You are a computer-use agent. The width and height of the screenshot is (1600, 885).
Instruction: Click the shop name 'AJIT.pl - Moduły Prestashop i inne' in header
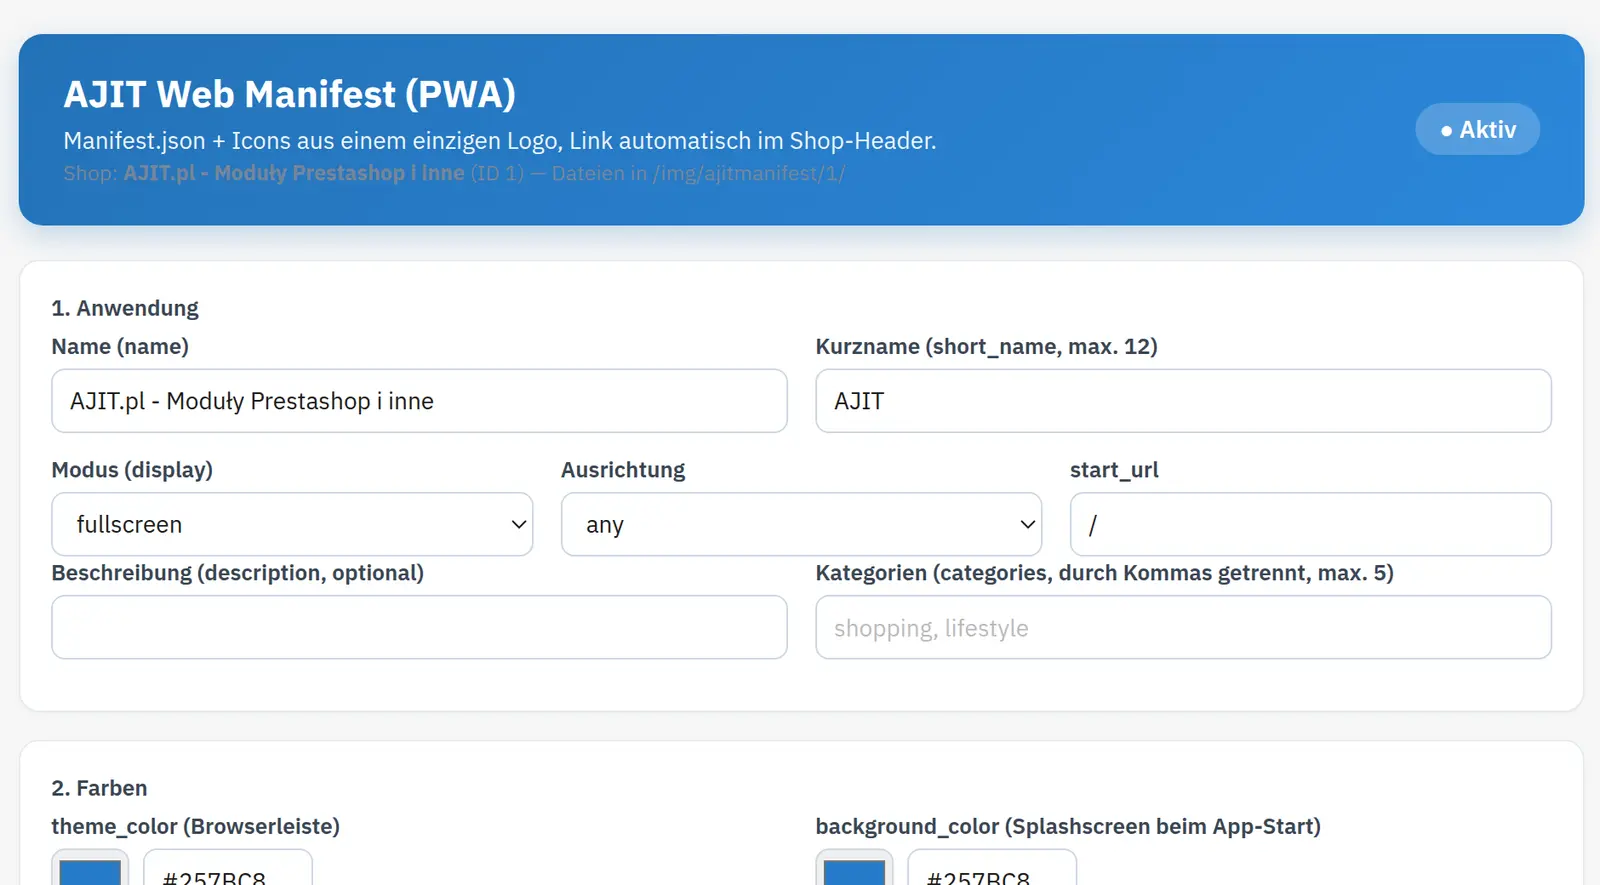click(x=294, y=173)
